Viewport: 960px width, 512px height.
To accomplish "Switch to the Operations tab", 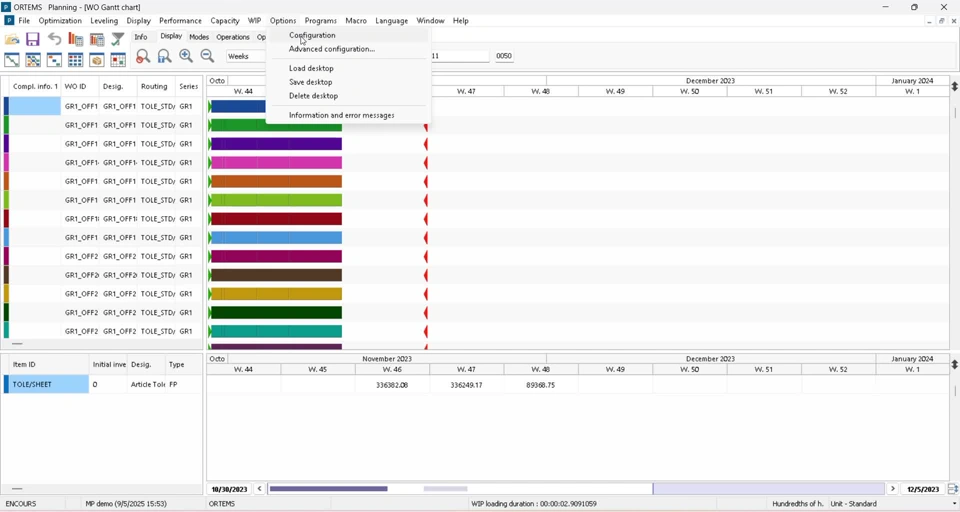I will (x=233, y=37).
